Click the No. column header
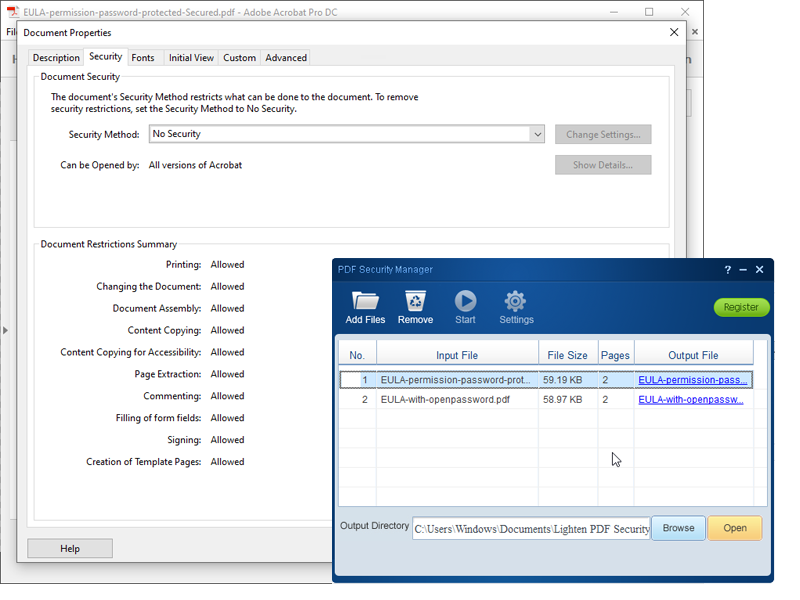 [357, 355]
